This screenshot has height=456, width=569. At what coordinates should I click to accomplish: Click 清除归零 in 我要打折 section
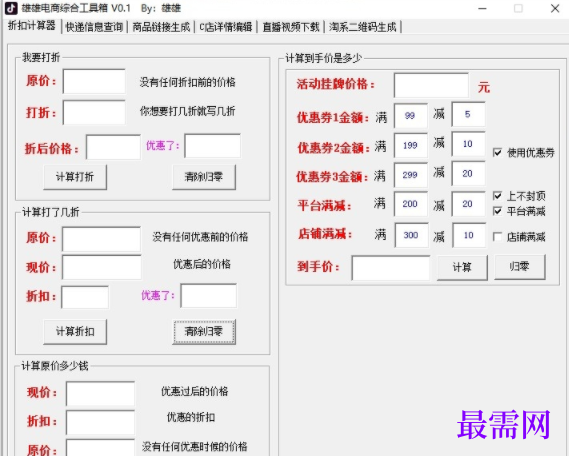tap(204, 177)
